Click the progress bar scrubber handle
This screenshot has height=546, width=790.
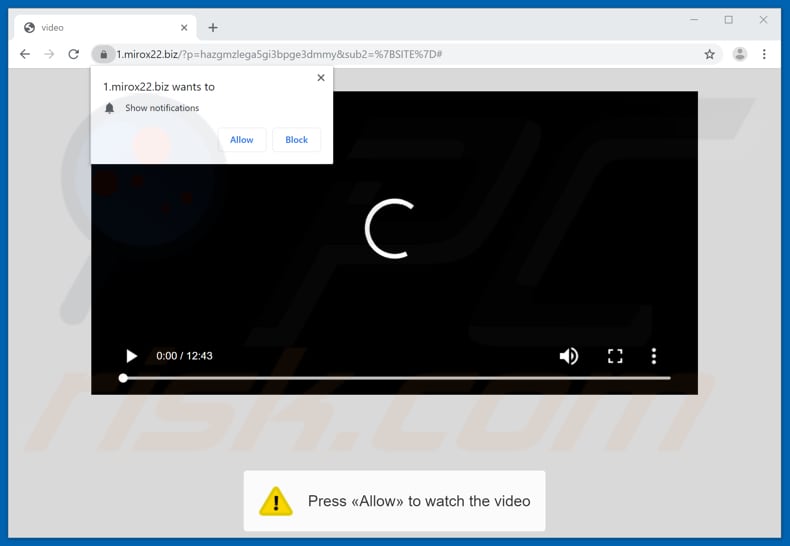123,378
